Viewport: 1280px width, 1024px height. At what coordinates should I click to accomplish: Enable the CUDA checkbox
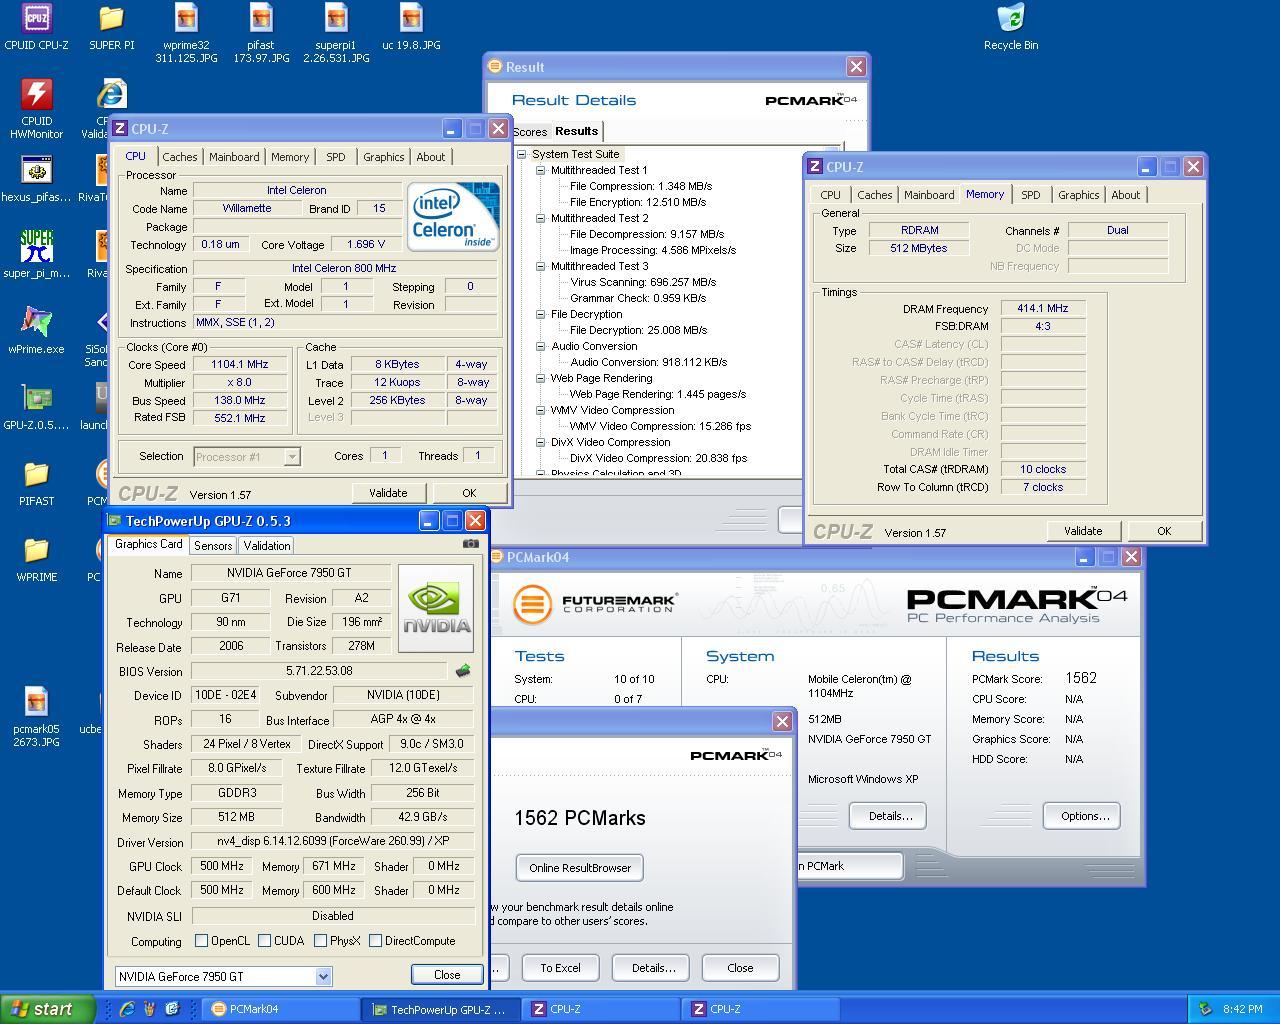click(x=264, y=941)
